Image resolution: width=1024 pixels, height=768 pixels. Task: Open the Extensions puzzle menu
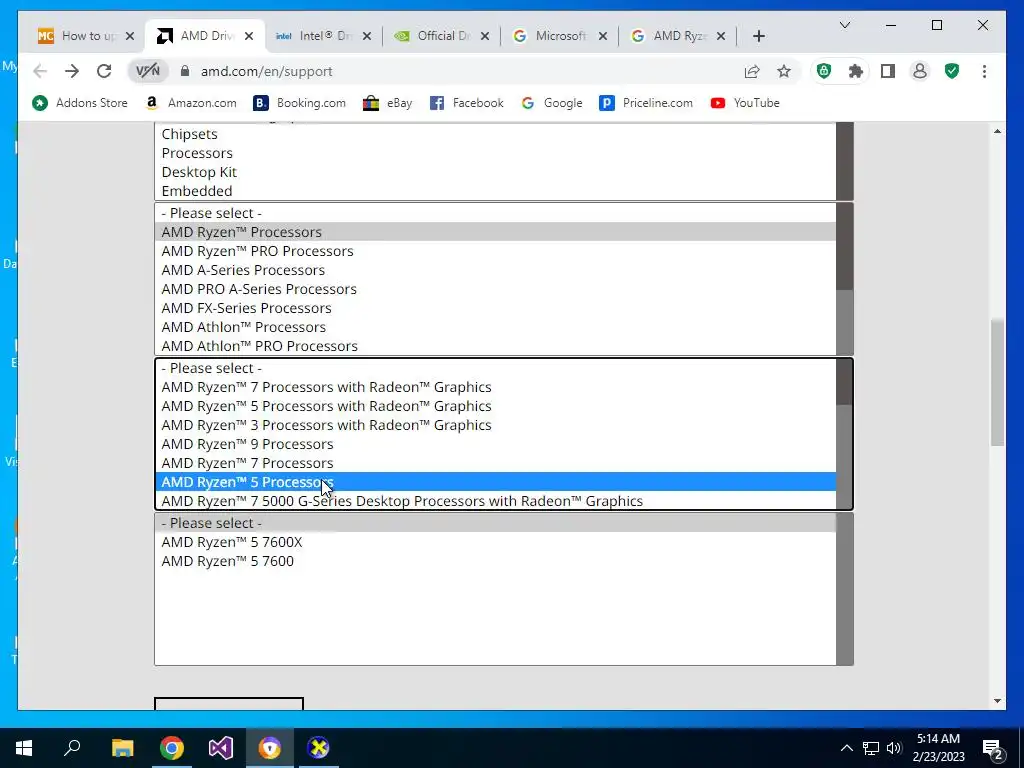point(856,71)
